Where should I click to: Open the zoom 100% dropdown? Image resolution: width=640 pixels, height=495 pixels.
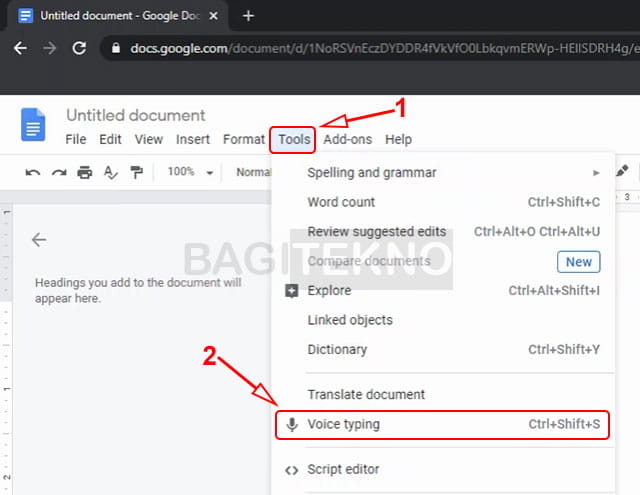(190, 172)
